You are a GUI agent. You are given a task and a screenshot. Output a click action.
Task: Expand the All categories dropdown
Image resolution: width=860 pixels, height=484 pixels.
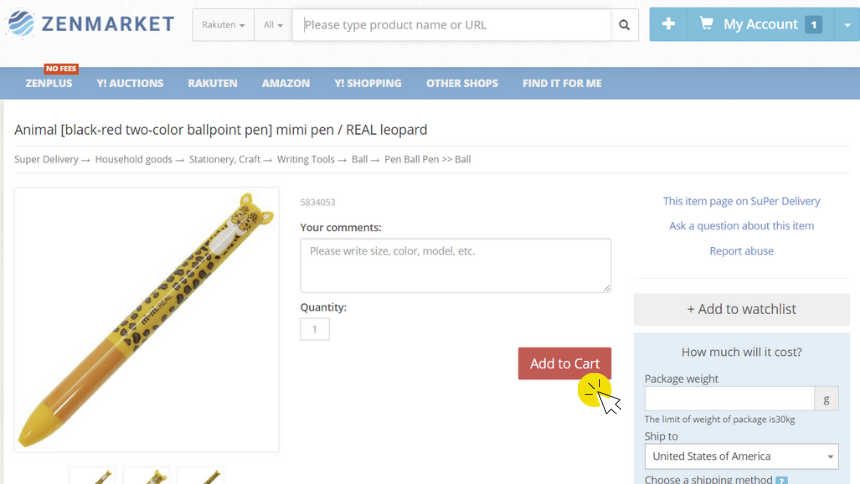(273, 25)
